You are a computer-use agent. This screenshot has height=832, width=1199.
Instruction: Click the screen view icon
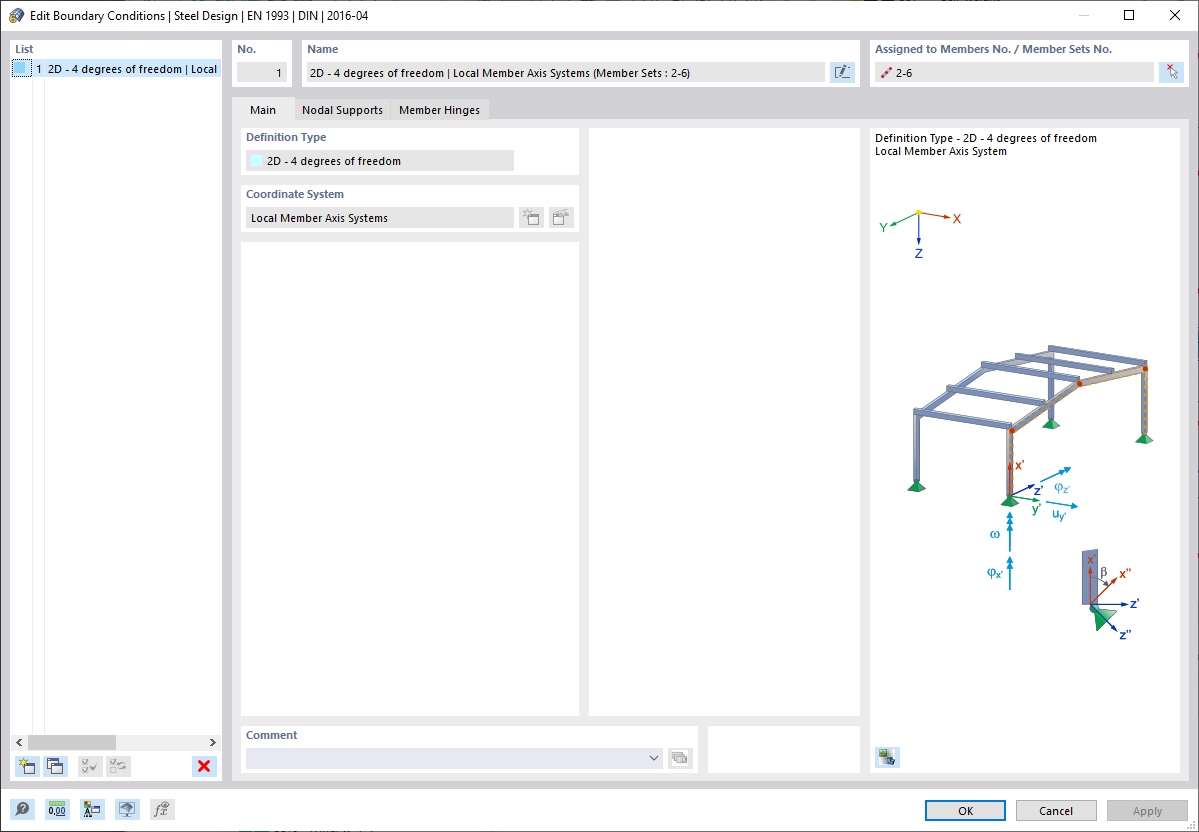(127, 810)
